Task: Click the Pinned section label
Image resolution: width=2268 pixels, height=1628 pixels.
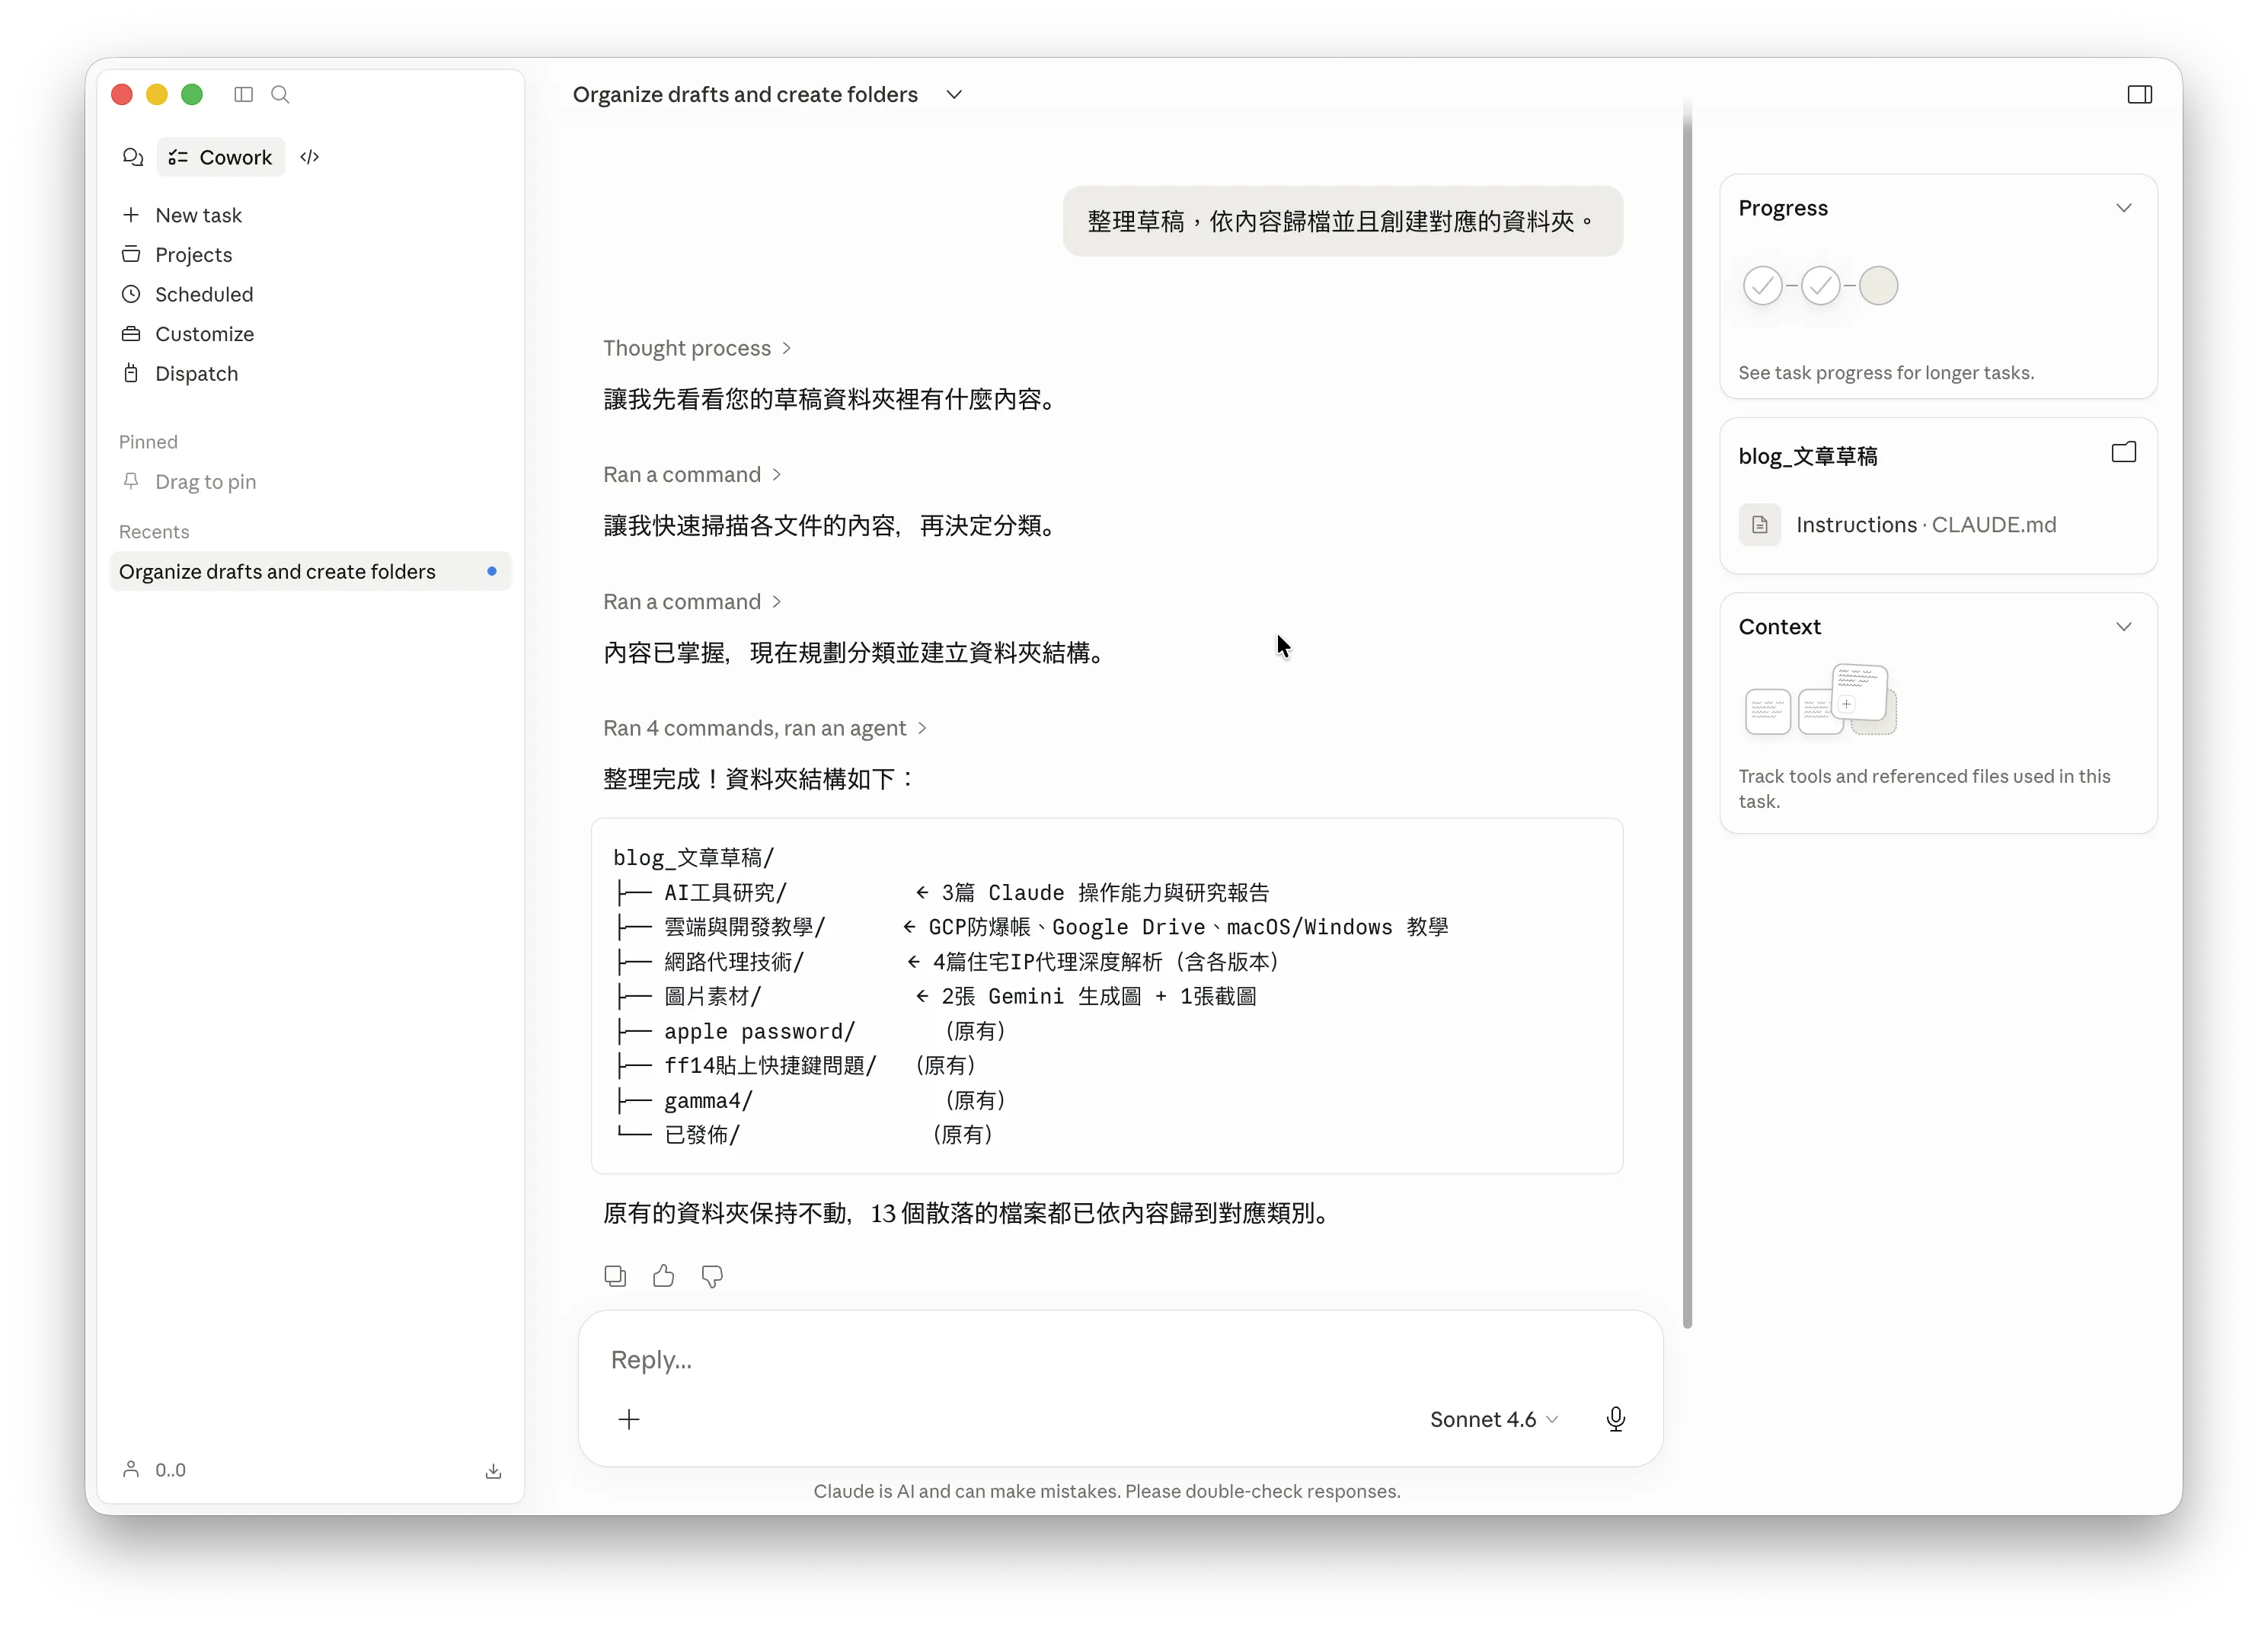Action: (x=148, y=442)
